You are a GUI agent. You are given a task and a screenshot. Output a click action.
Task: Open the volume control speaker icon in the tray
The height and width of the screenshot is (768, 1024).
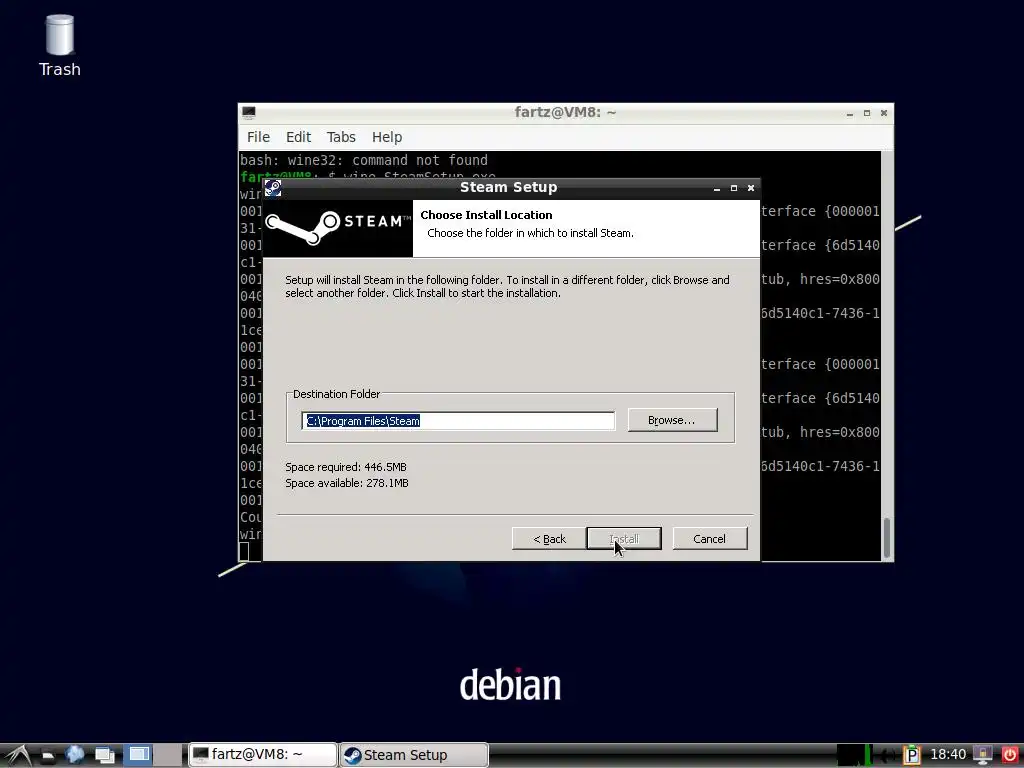pyautogui.click(x=888, y=756)
